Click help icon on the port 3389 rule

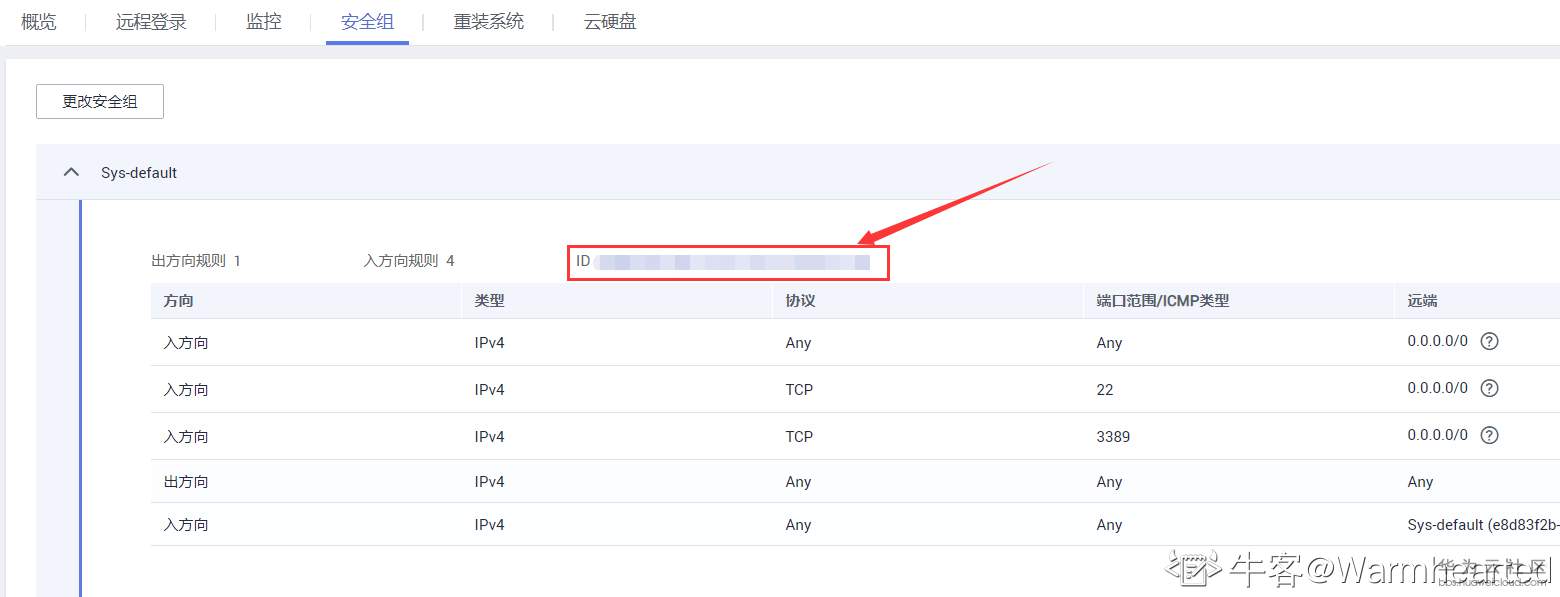point(1489,435)
